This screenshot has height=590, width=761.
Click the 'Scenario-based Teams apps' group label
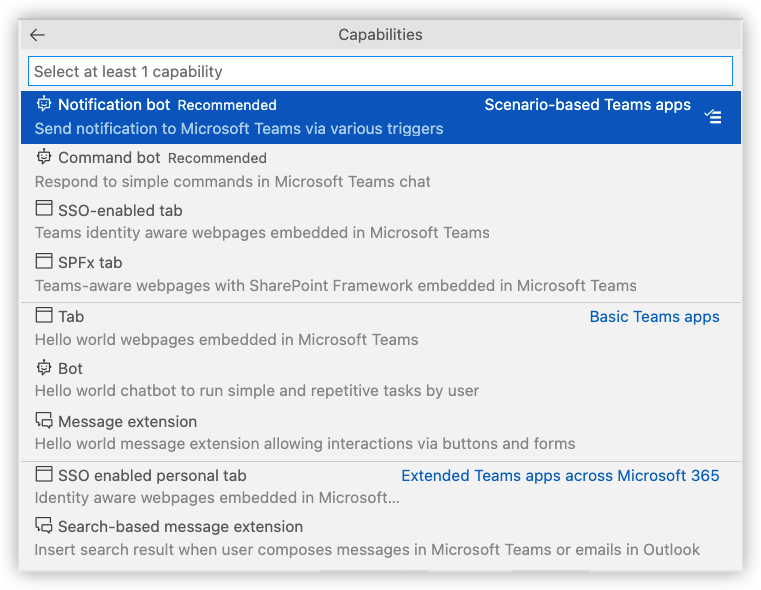pos(587,105)
